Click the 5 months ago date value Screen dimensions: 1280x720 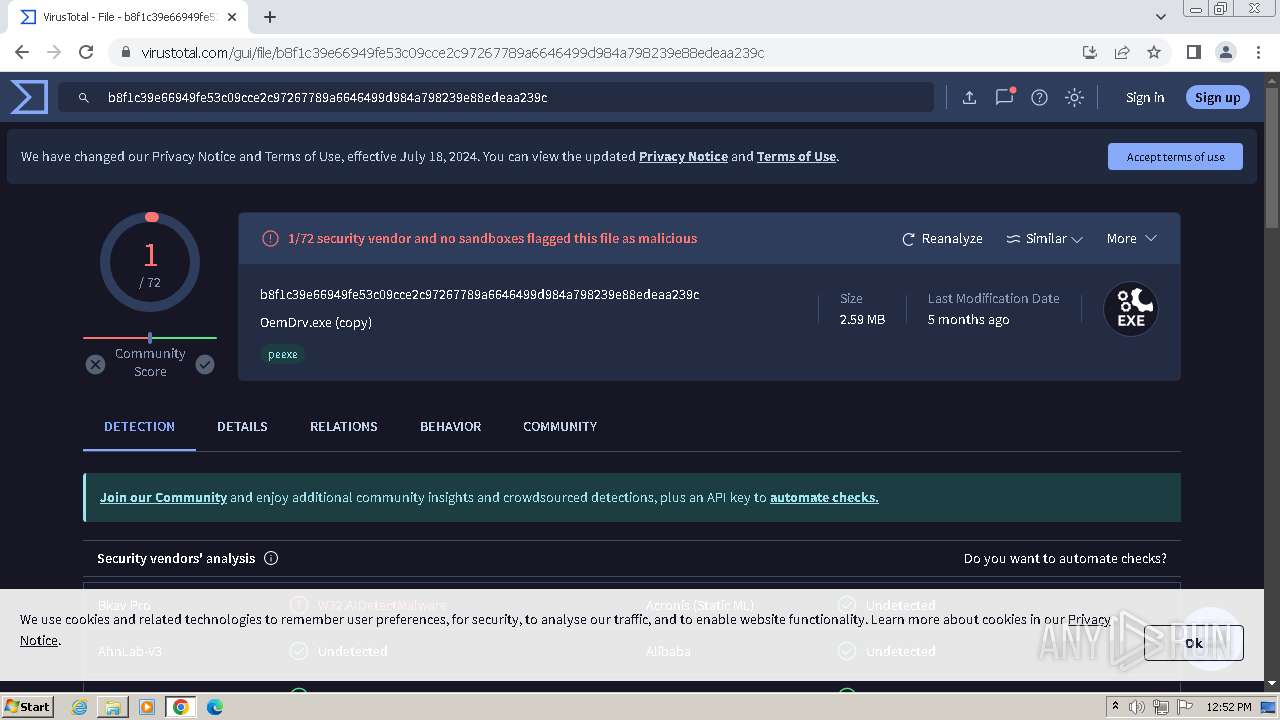(968, 320)
